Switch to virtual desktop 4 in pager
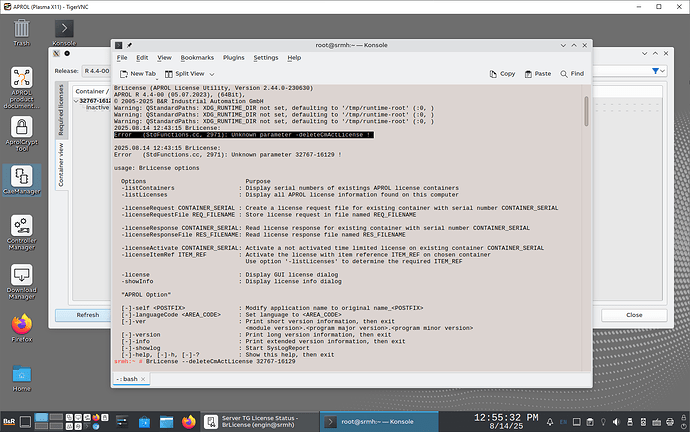Viewport: 690px width, 432px height. [56, 426]
